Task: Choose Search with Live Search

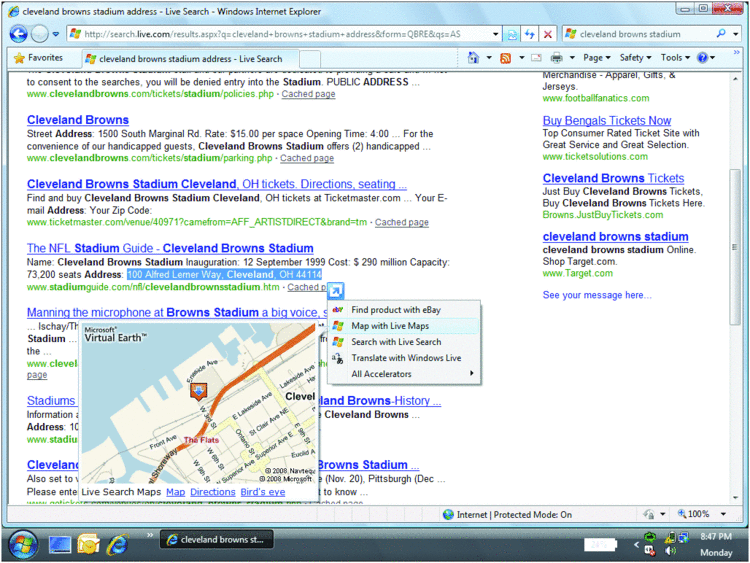Action: tap(404, 342)
